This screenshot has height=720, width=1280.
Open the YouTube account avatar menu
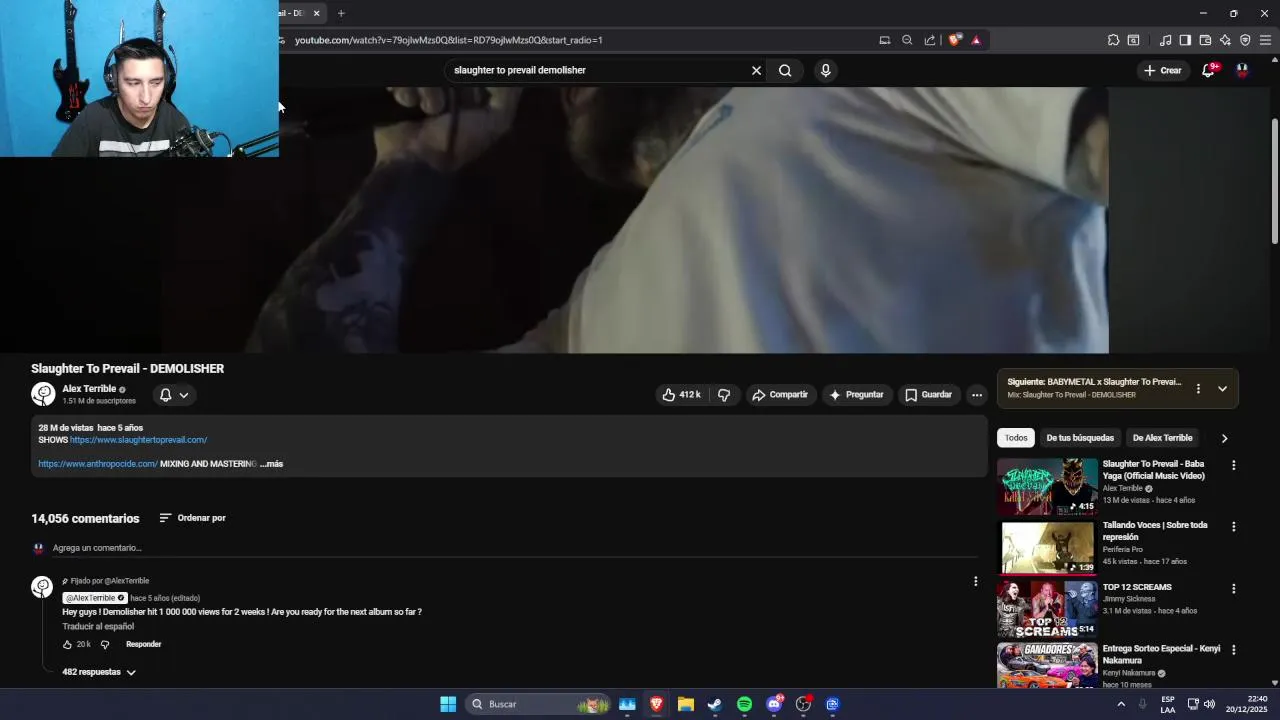(x=1242, y=70)
